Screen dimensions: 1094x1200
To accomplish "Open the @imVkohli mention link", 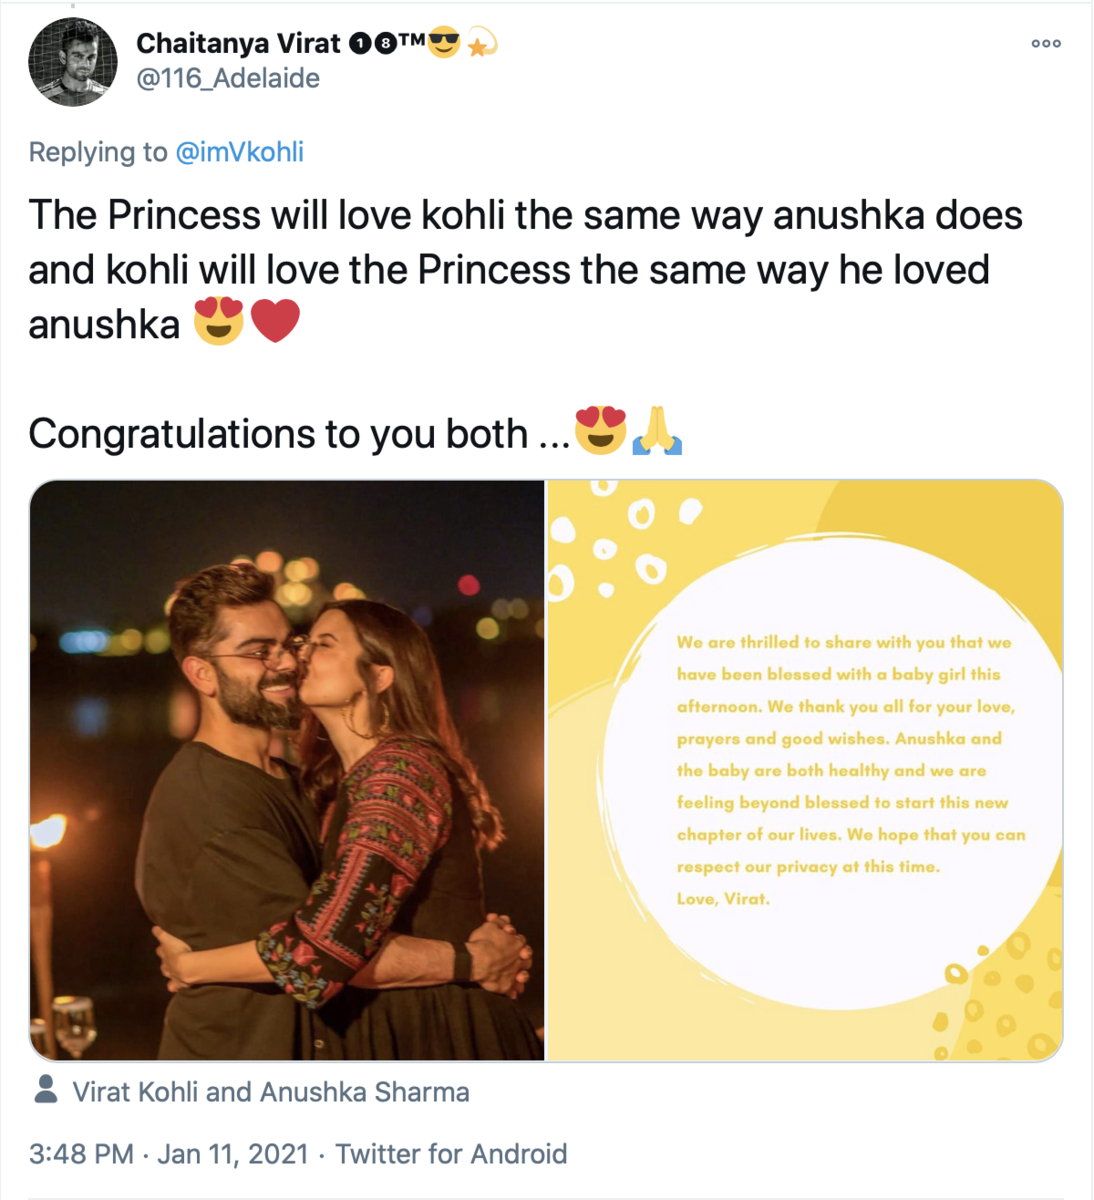I will pos(239,152).
